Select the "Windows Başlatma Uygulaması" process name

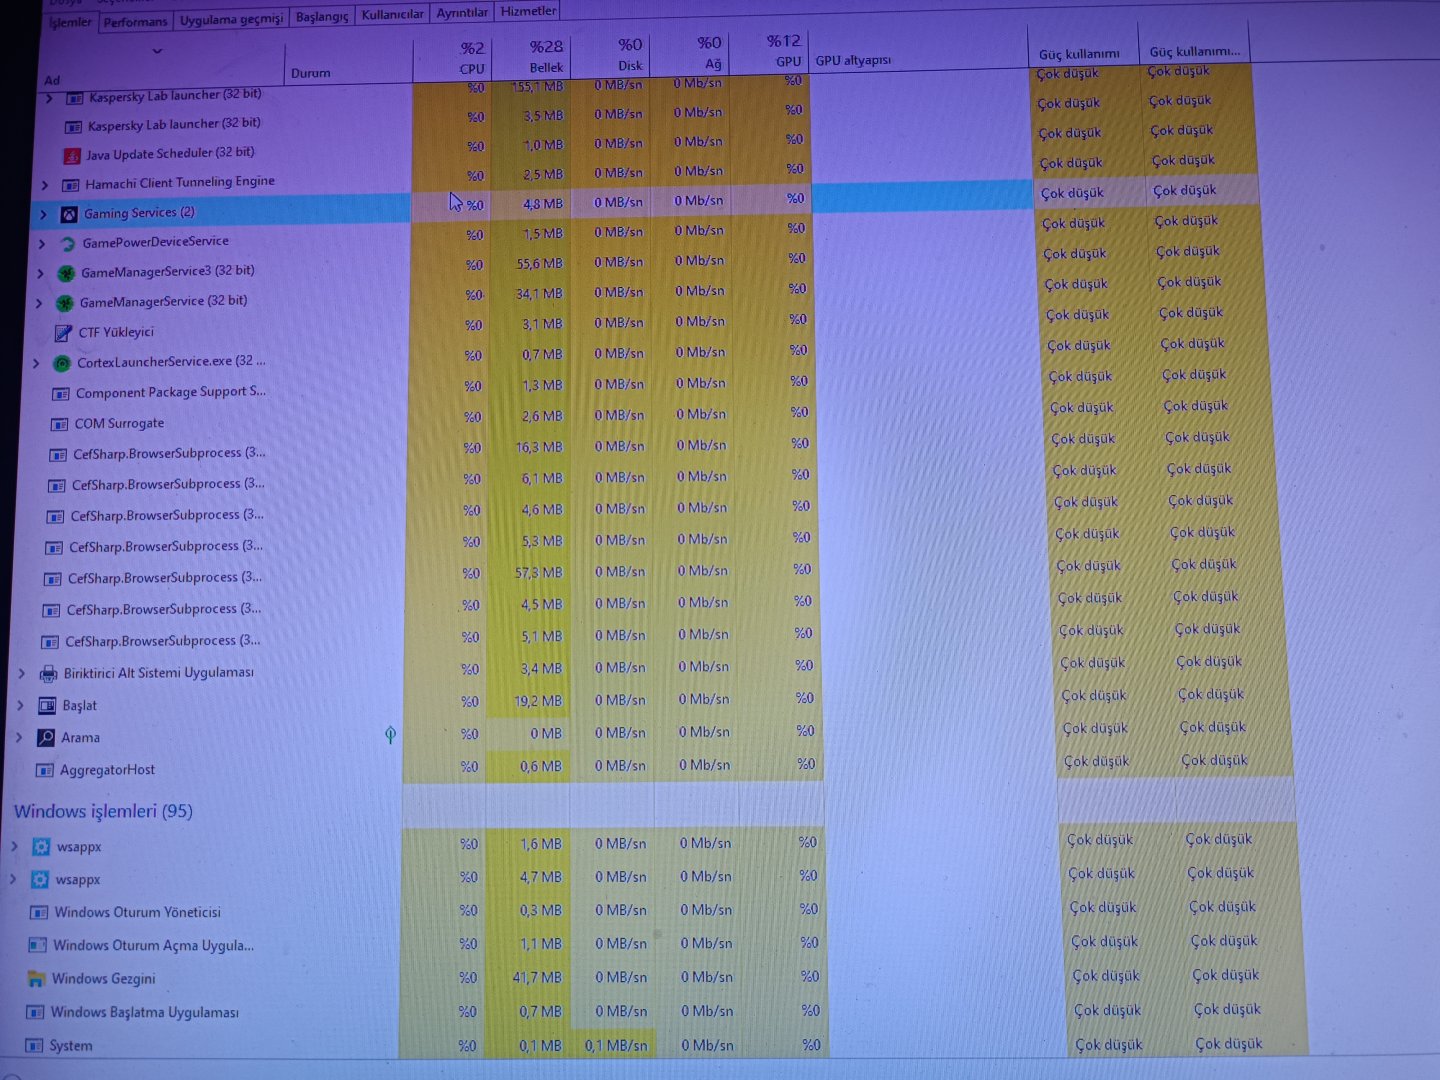(145, 1012)
